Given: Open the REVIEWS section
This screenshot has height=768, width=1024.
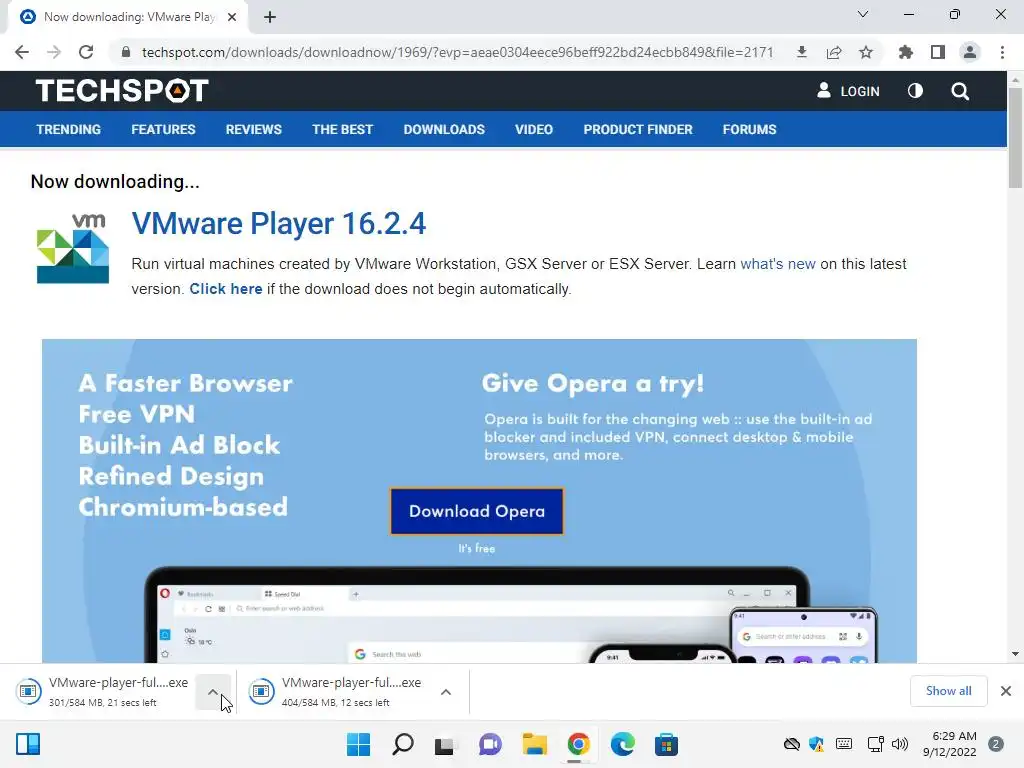Looking at the screenshot, I should 253,129.
